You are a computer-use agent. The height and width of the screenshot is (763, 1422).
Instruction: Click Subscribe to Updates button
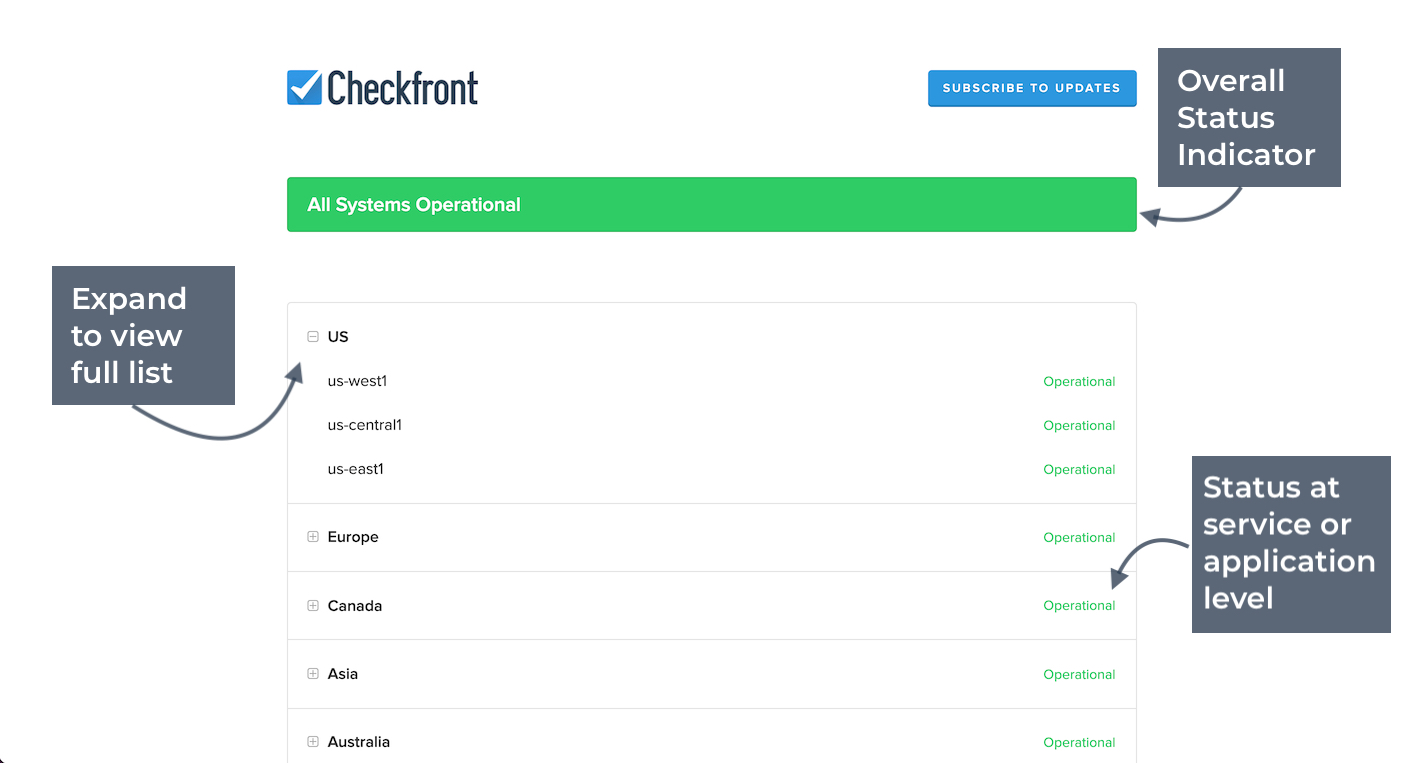1032,88
